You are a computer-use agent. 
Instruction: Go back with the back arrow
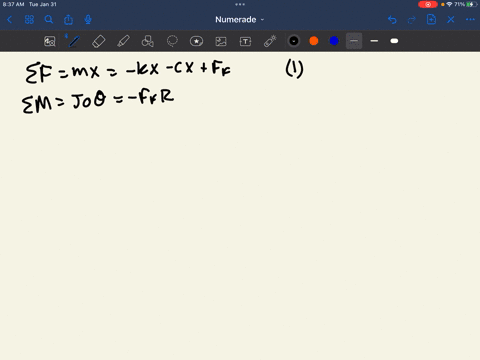click(x=9, y=20)
